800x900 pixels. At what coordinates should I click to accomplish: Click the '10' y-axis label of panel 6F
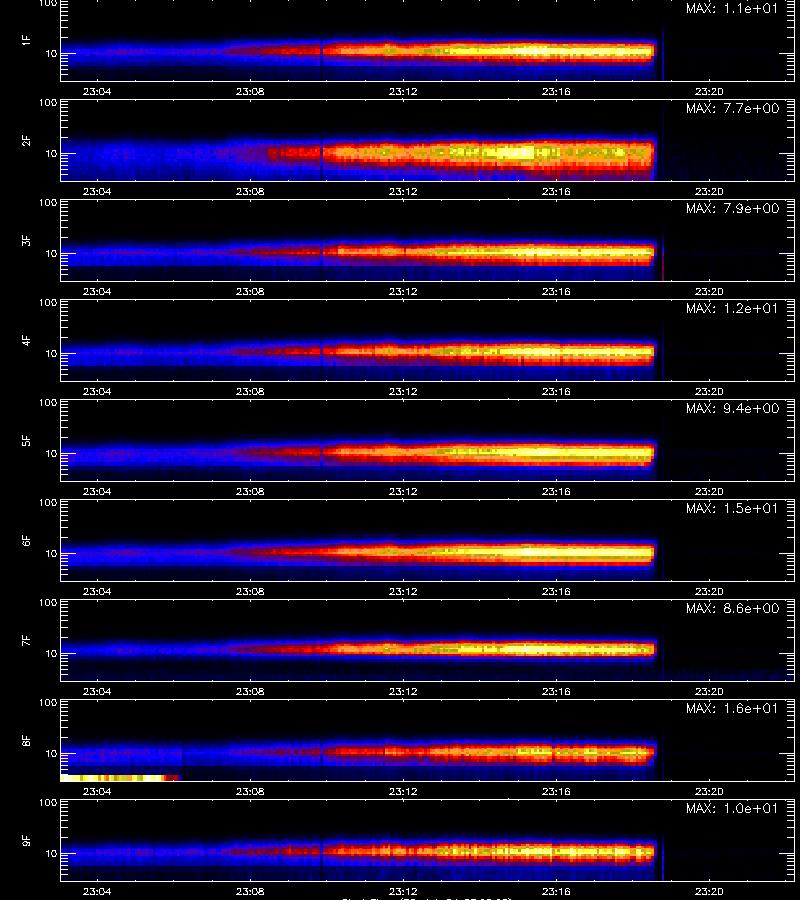click(x=52, y=553)
